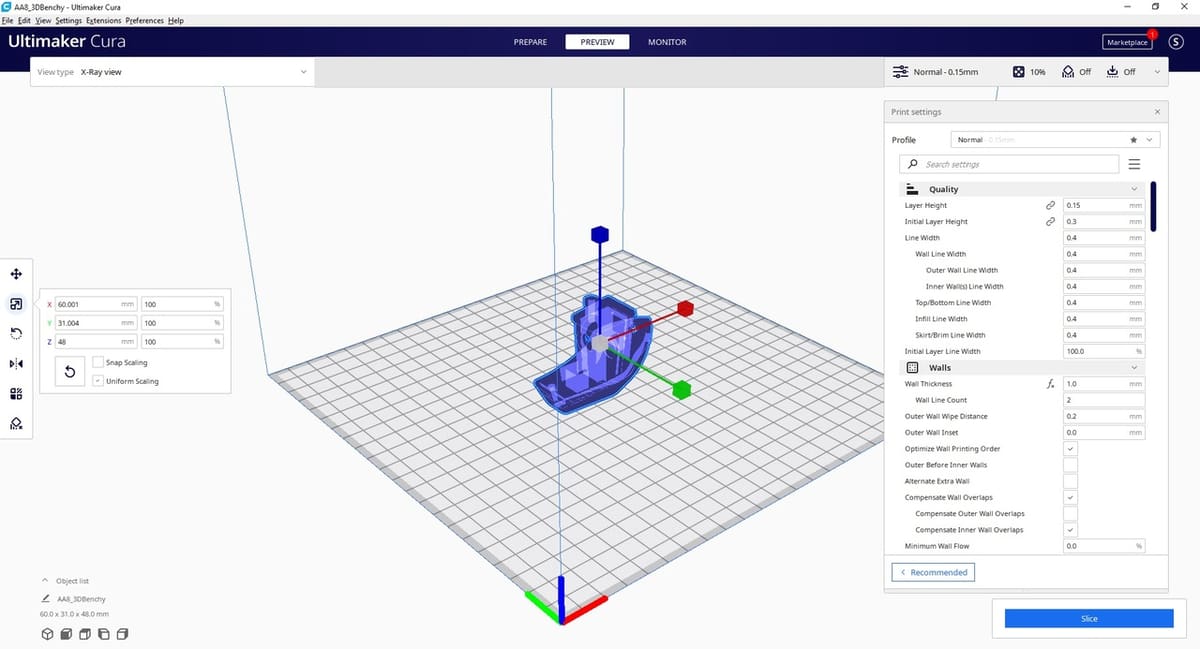Click the Layer Height link icon
1200x649 pixels.
1050,205
